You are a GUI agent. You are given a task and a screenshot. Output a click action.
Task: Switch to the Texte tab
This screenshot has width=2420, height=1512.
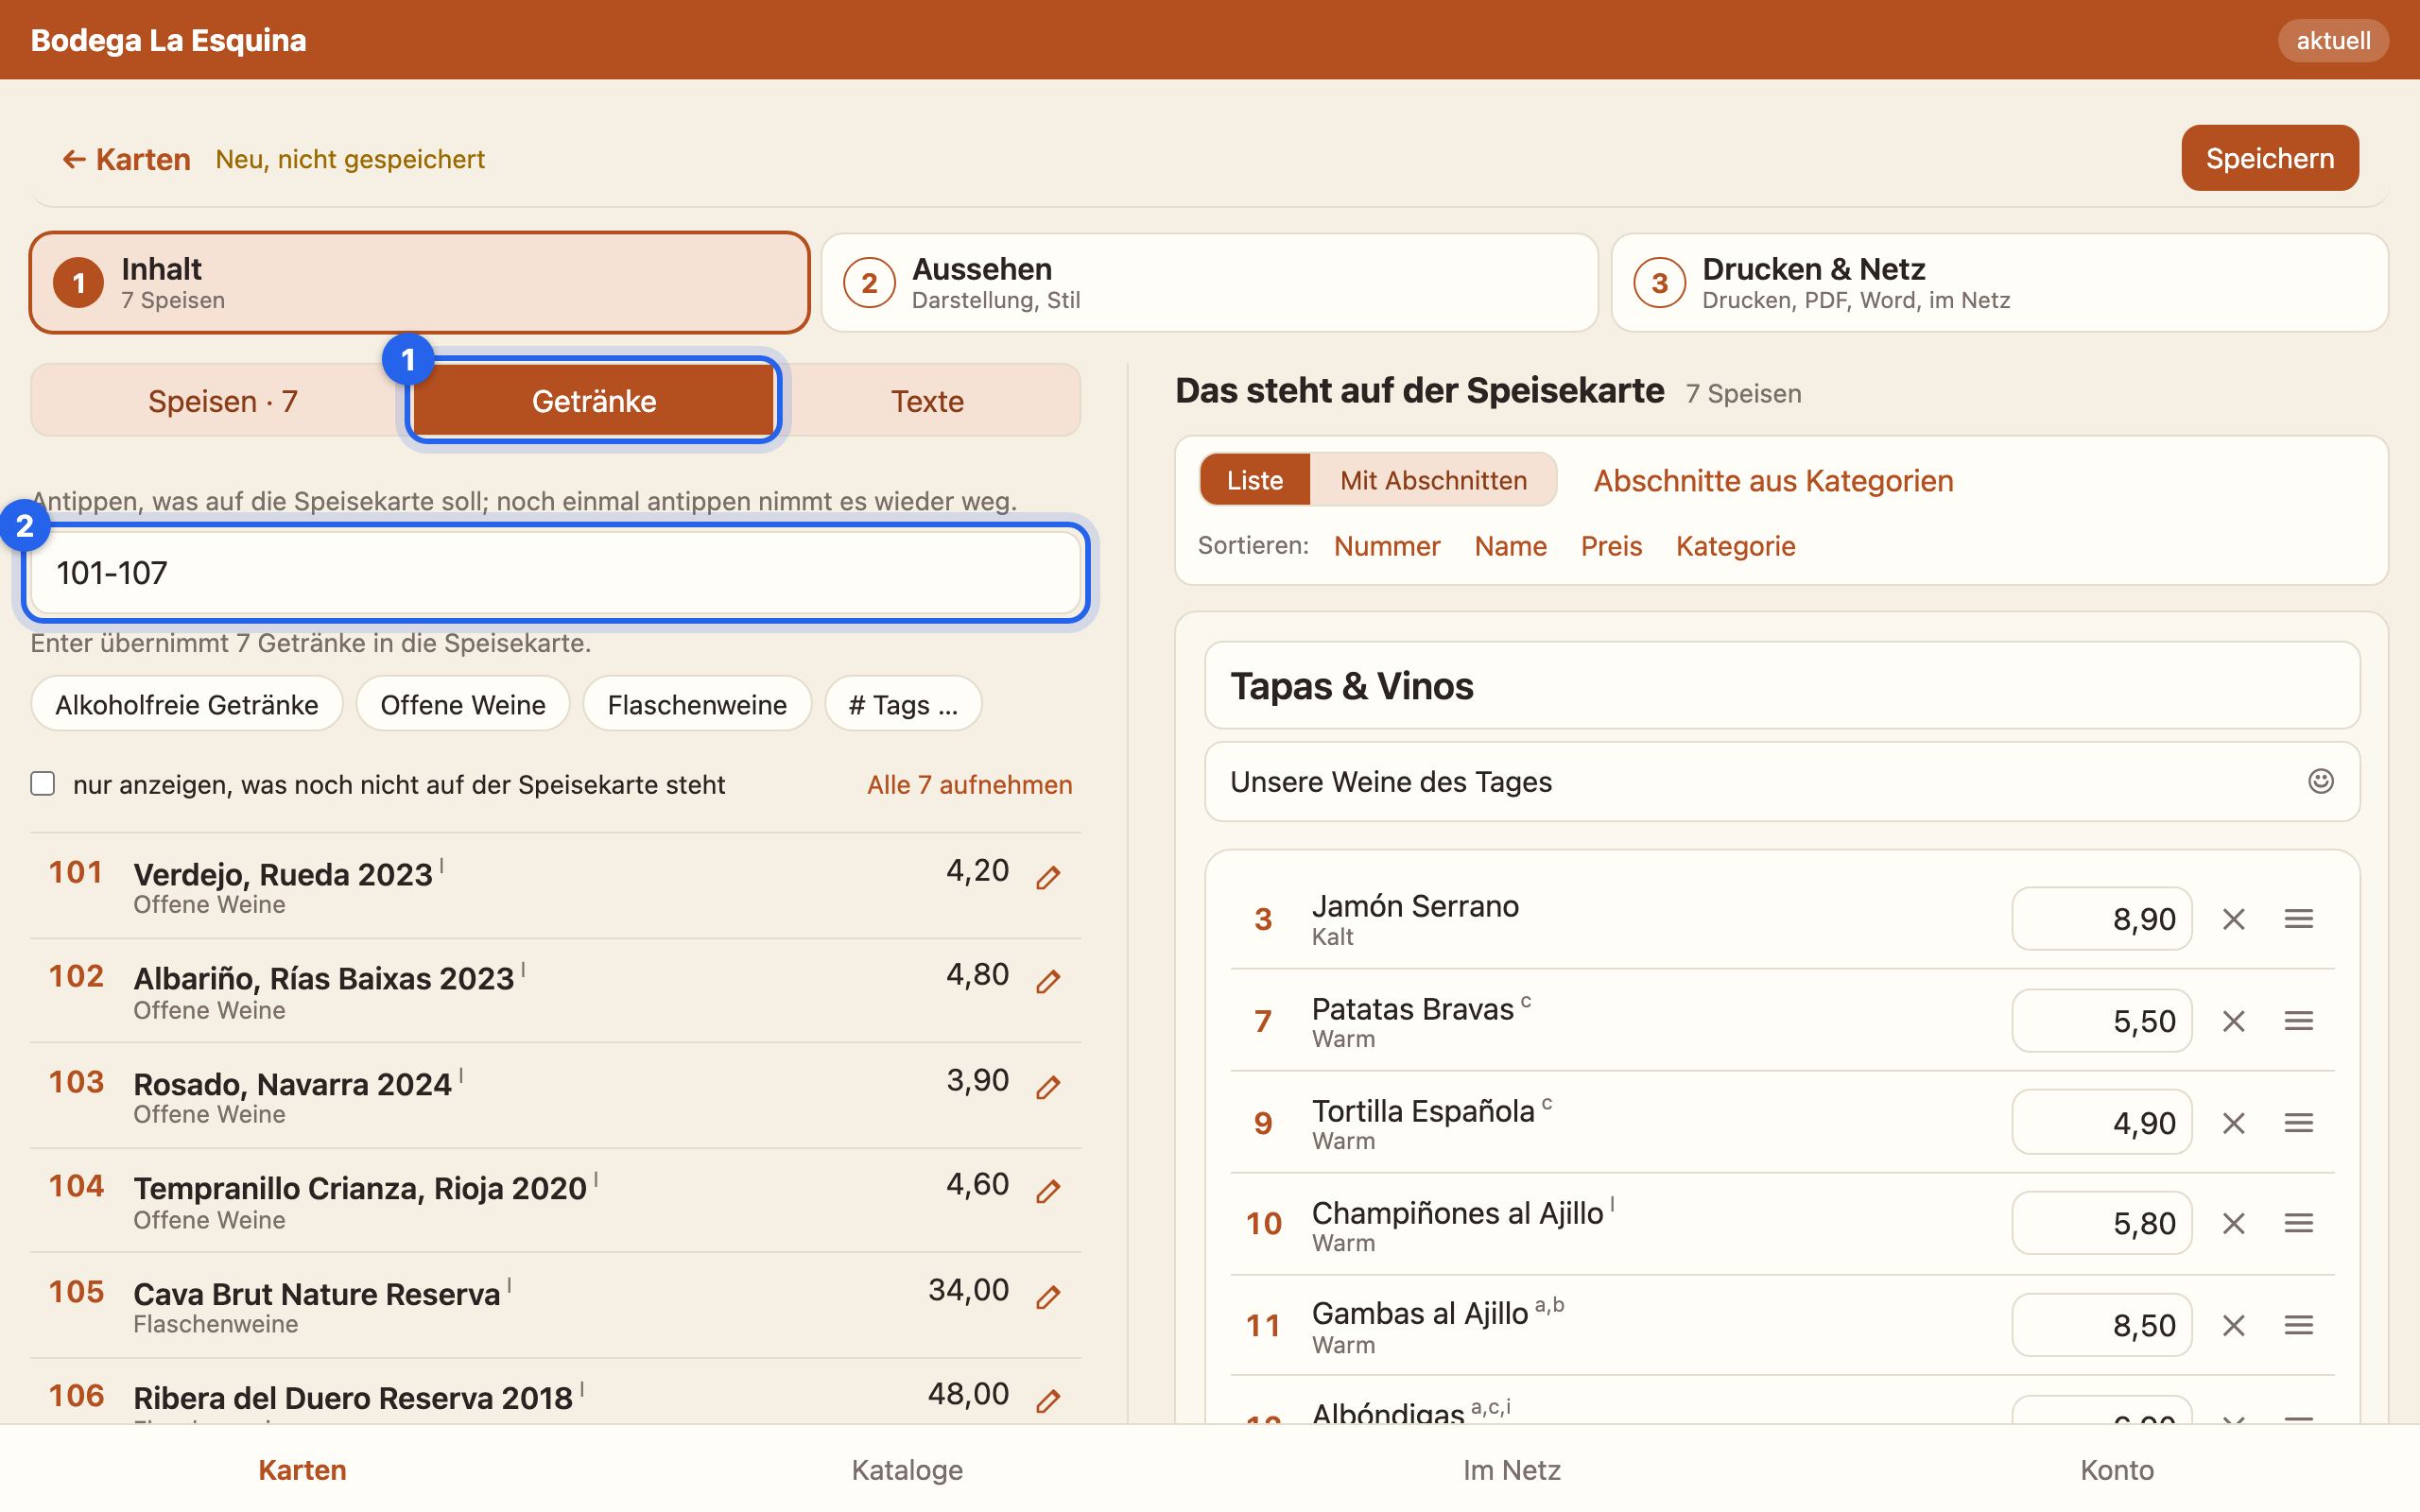(927, 401)
